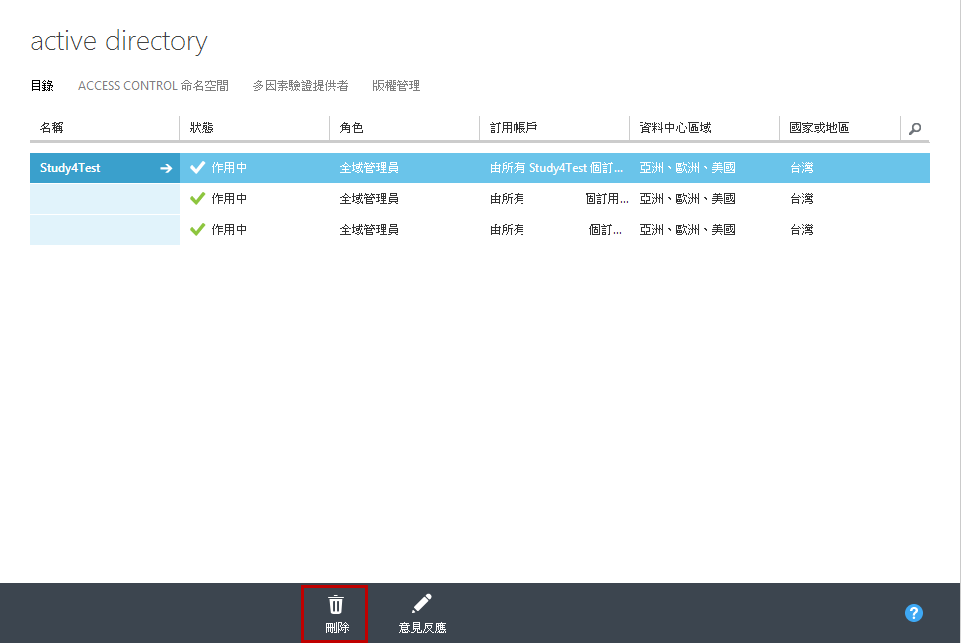The width and height of the screenshot is (961, 643).
Task: Sort by the 名稱 column header
Action: pyautogui.click(x=51, y=127)
